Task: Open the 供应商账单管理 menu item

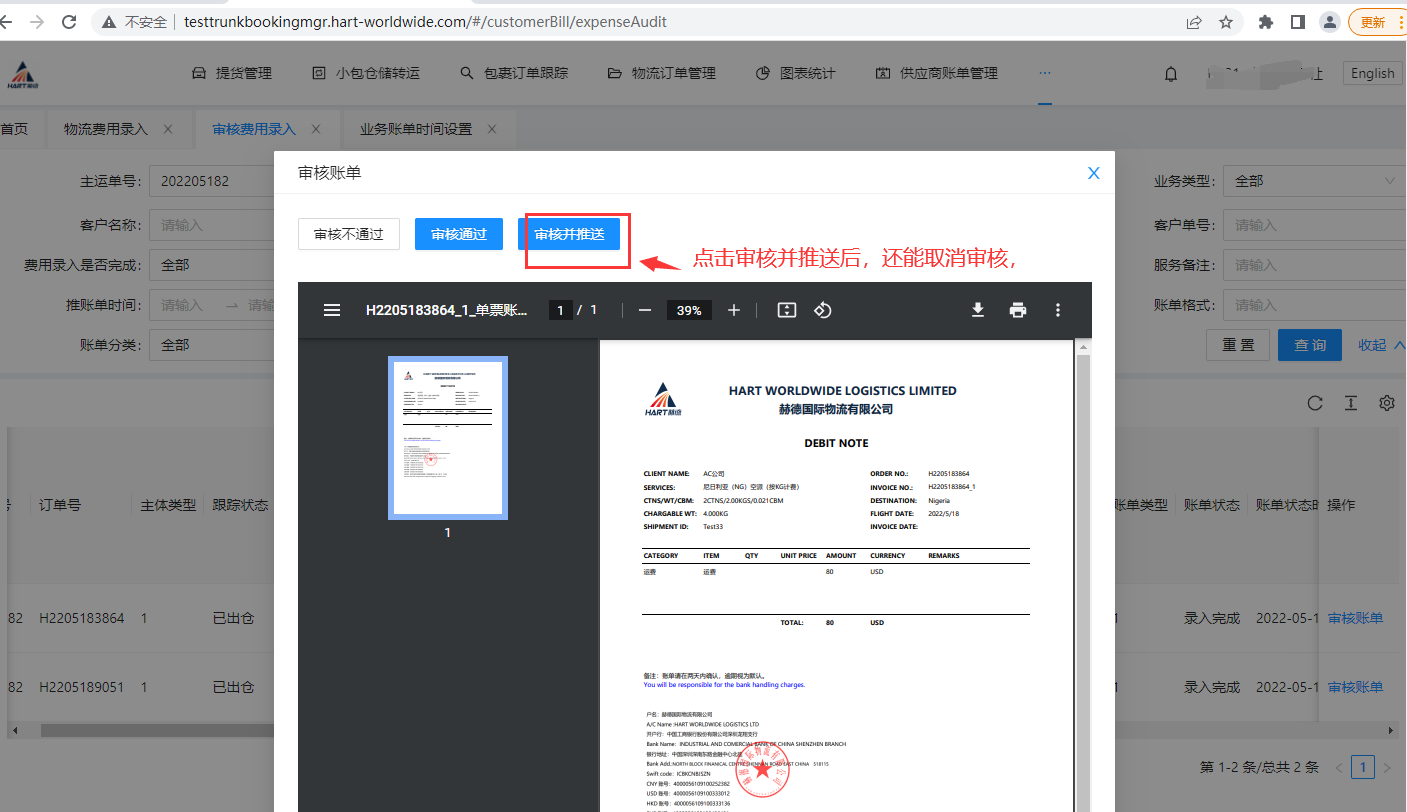Action: [x=937, y=73]
